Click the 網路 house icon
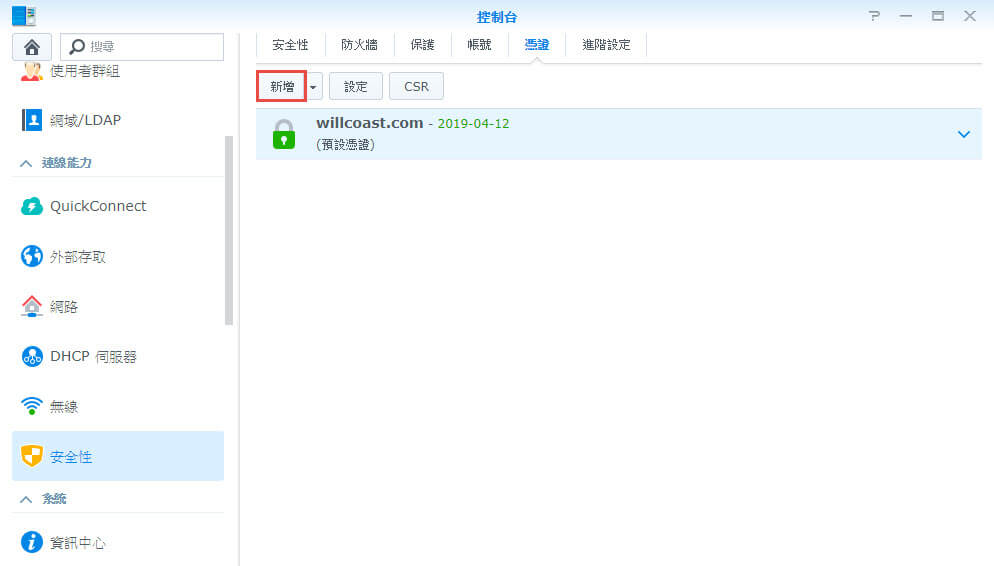The image size is (994, 566). click(32, 307)
